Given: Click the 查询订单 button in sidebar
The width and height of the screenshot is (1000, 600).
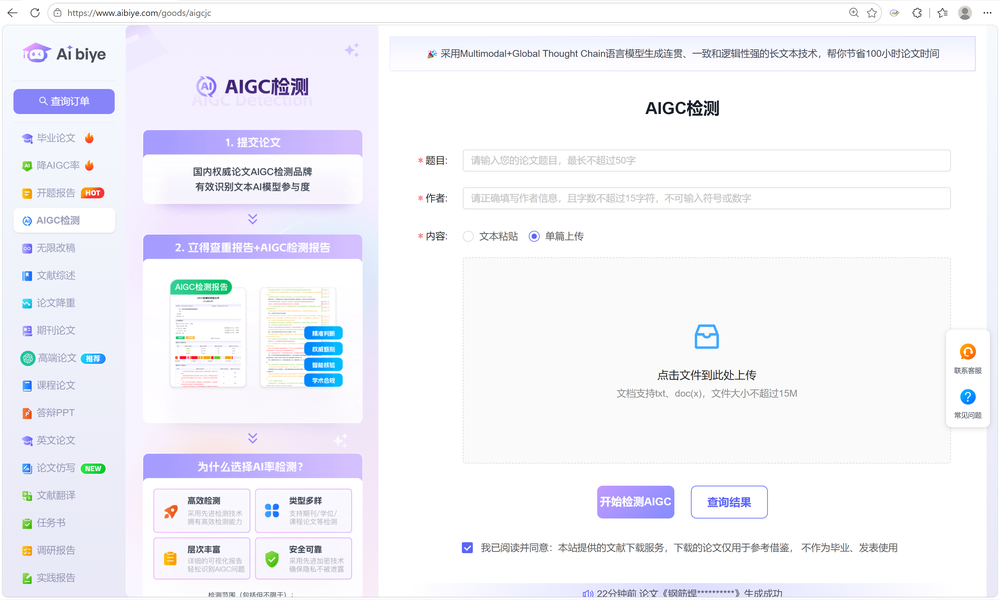Looking at the screenshot, I should click(64, 101).
